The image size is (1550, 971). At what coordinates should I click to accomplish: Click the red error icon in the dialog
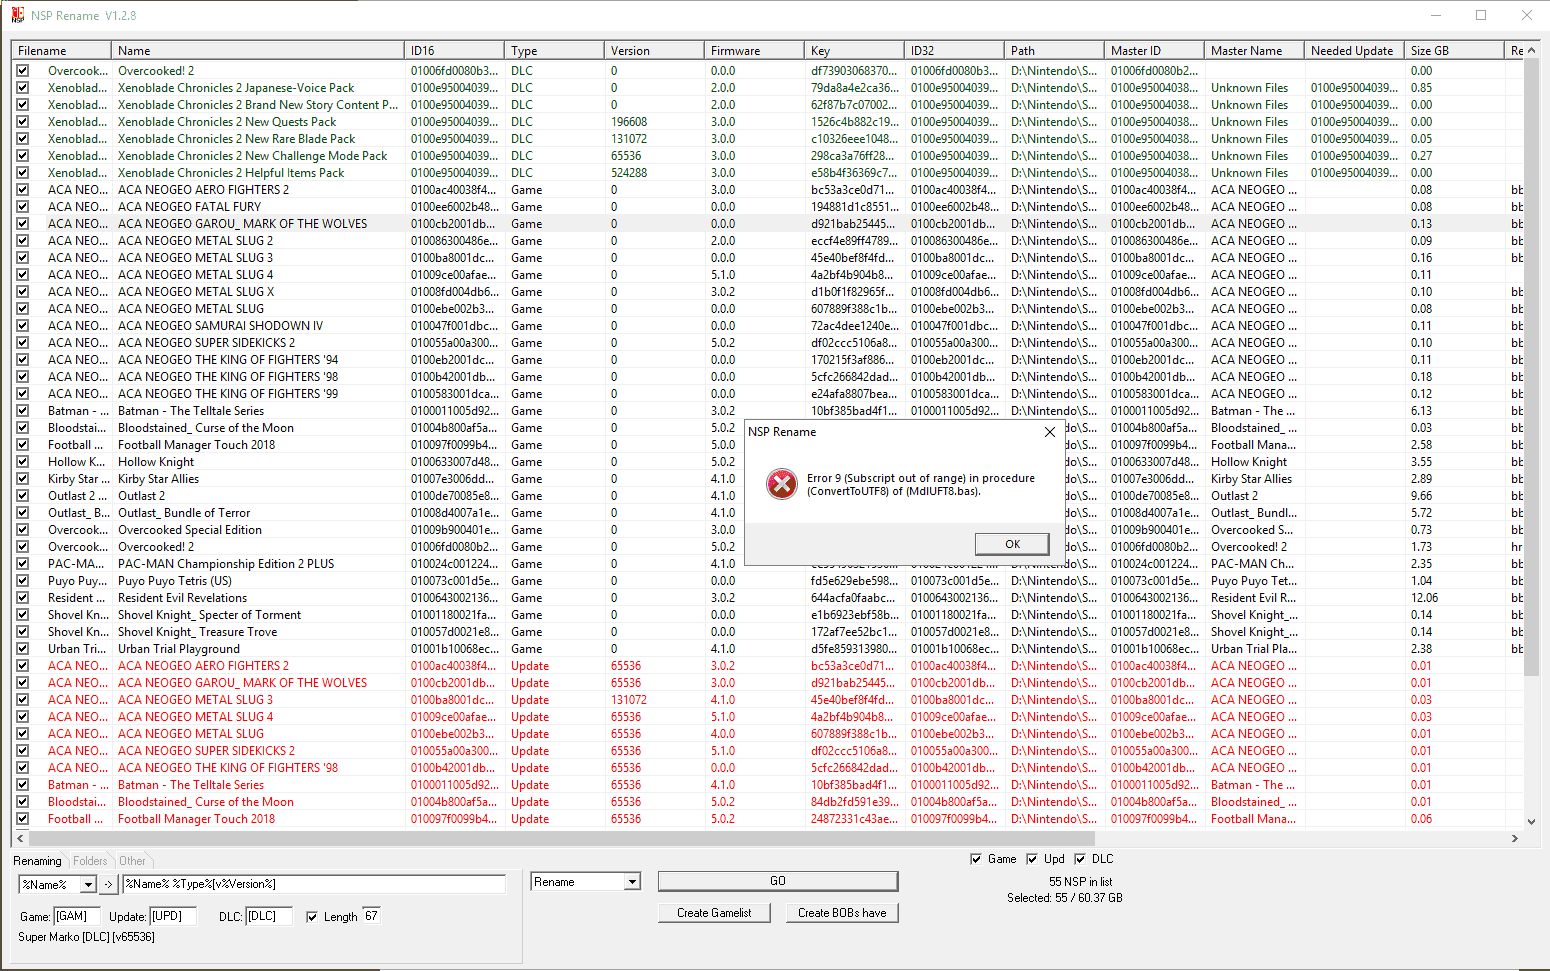(x=781, y=484)
